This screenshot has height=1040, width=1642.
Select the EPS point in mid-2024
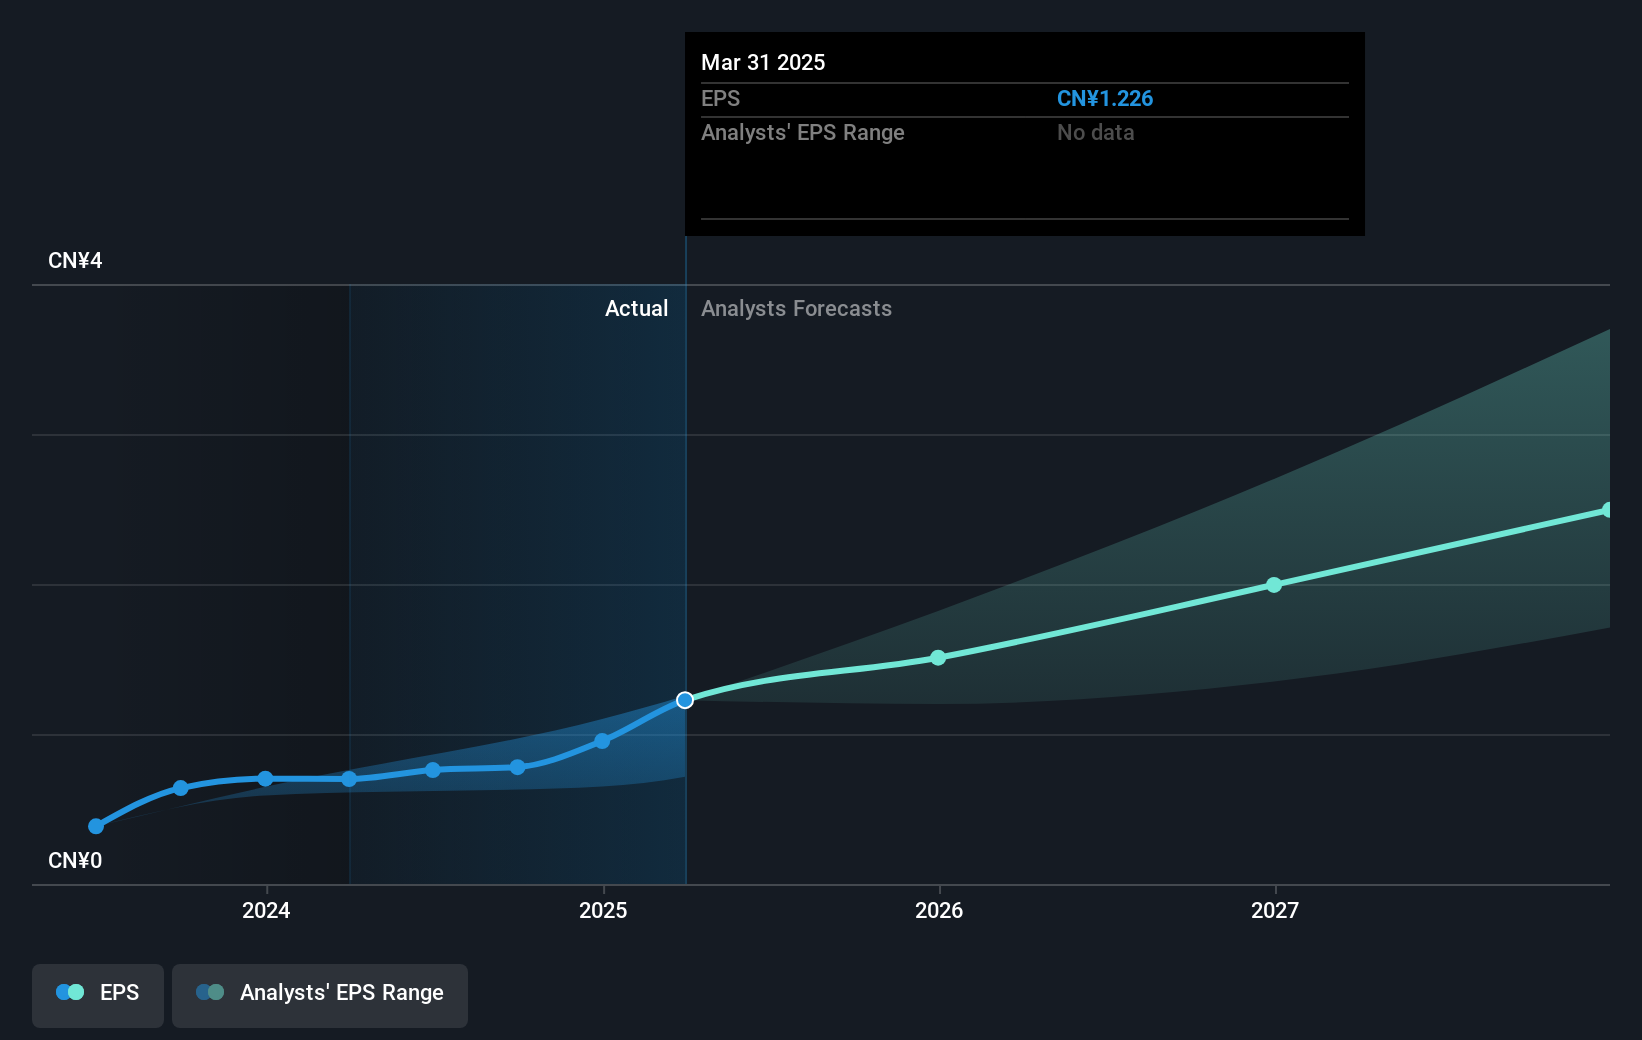[x=433, y=770]
